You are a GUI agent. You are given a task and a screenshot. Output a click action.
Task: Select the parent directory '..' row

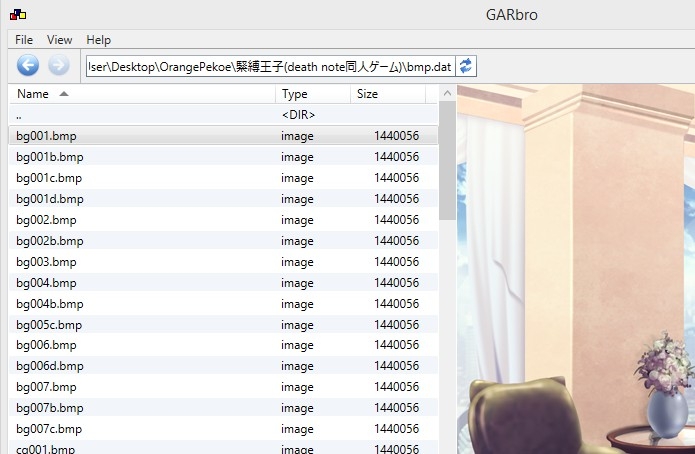[223, 115]
